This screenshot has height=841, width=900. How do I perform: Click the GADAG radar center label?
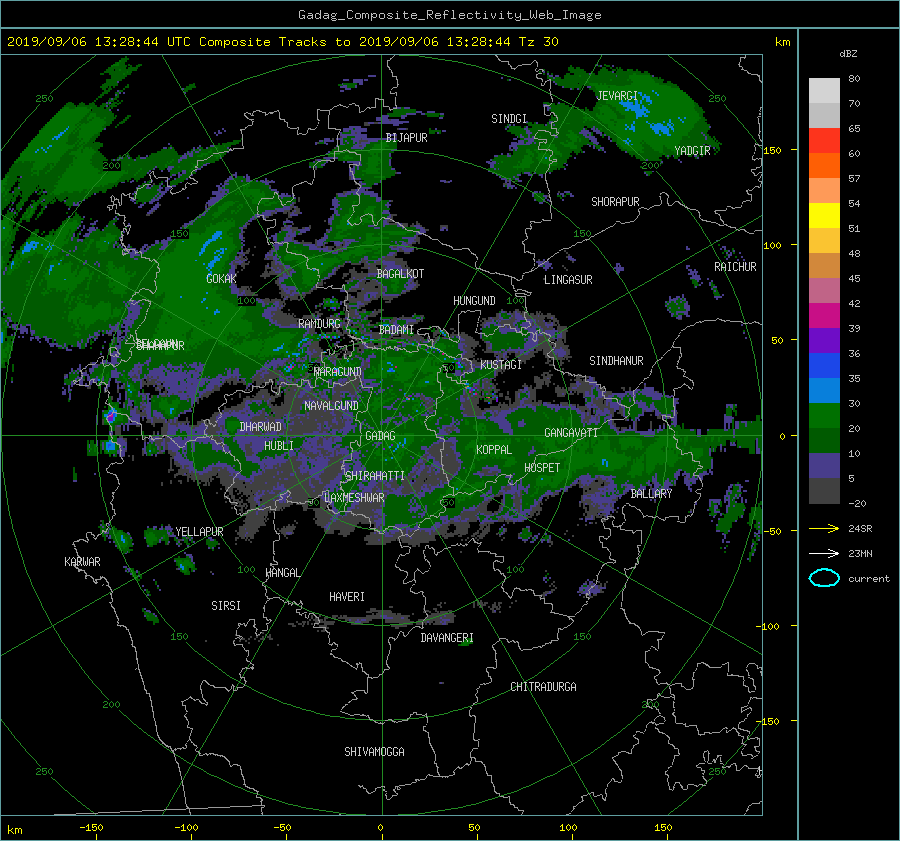[380, 436]
